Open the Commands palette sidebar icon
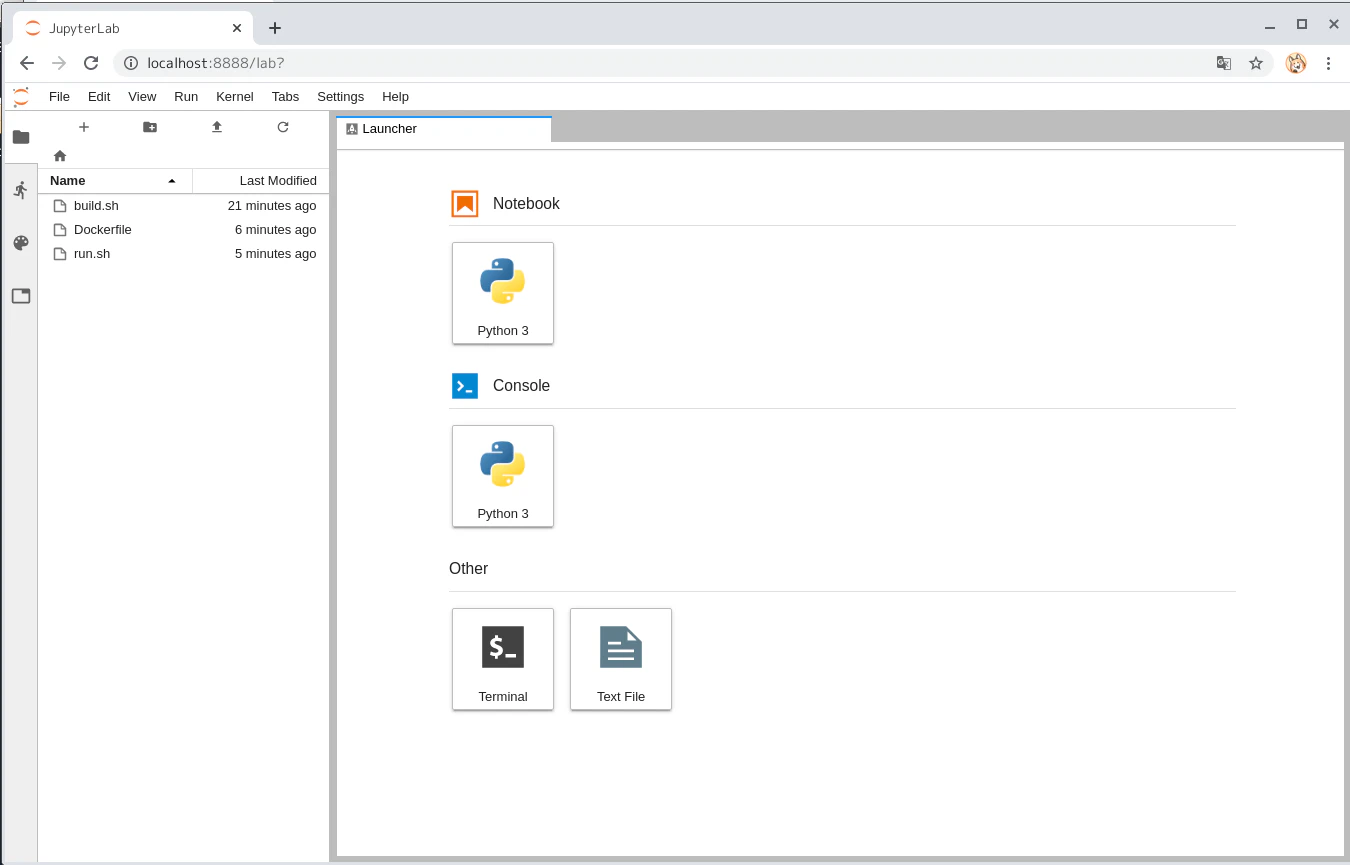1350x865 pixels. [x=21, y=243]
